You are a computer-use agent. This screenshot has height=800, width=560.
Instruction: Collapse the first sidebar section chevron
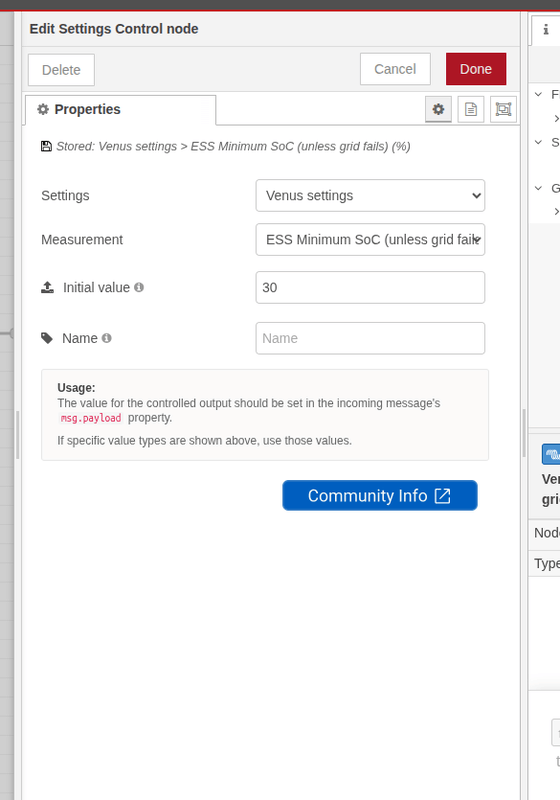[x=539, y=94]
